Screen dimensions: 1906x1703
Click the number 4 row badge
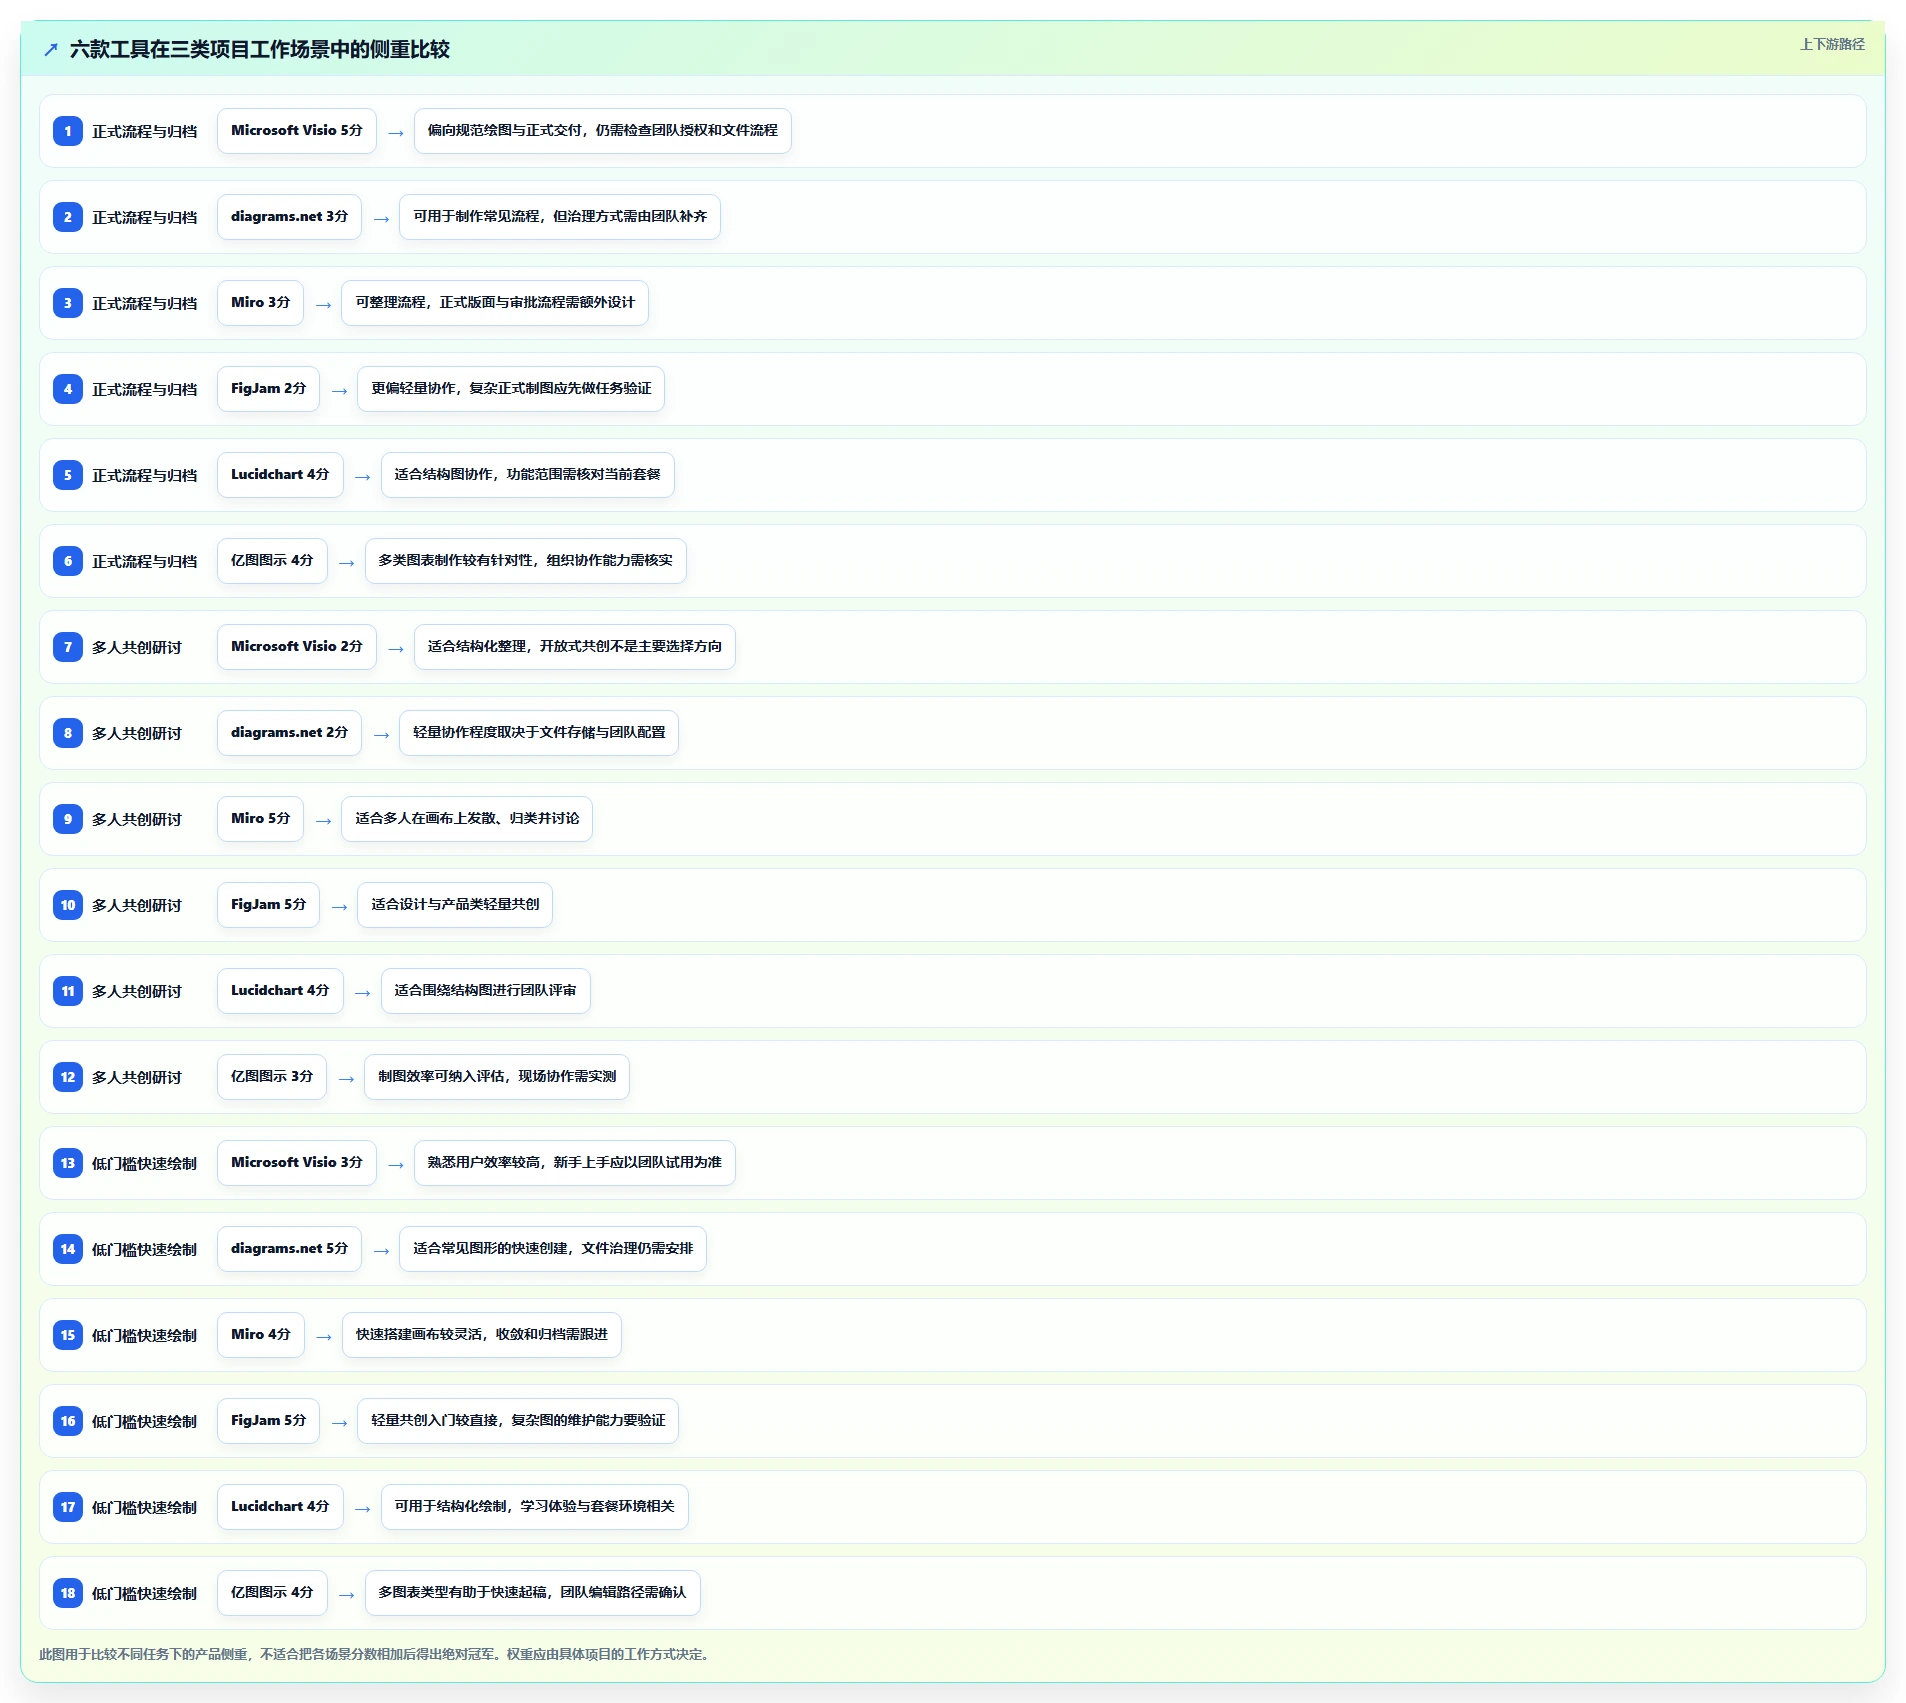[x=68, y=389]
